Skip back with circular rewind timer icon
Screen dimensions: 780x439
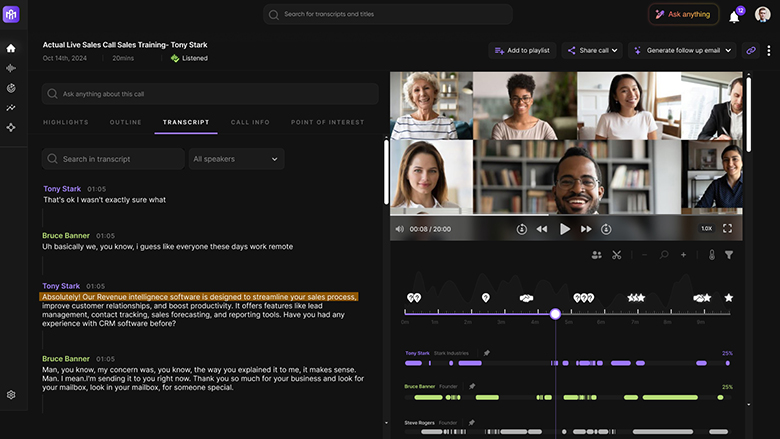tap(521, 229)
